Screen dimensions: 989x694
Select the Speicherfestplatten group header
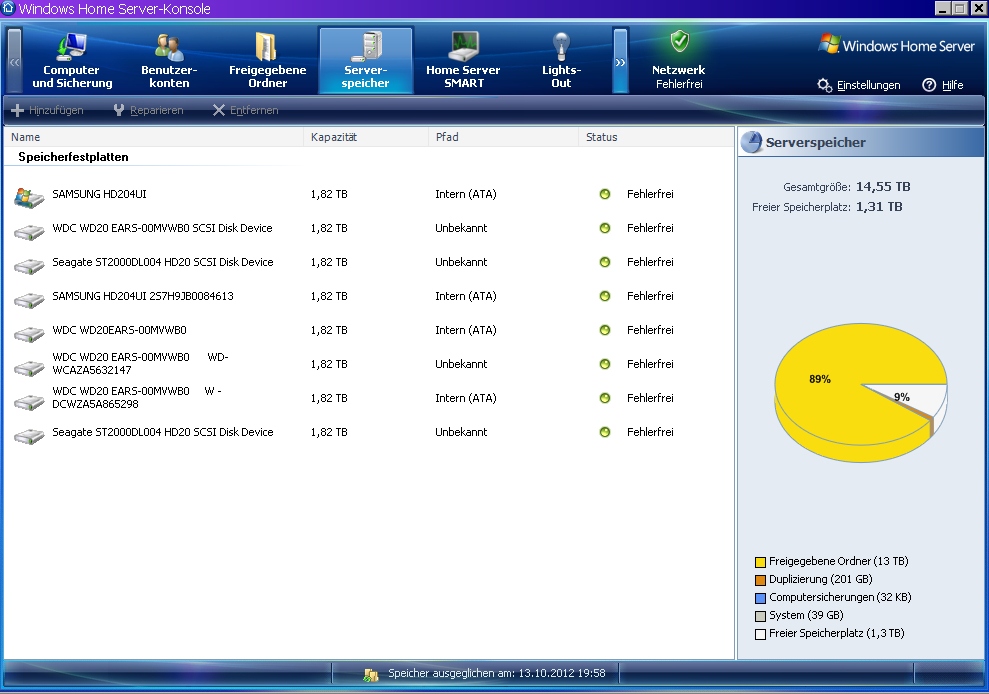73,157
